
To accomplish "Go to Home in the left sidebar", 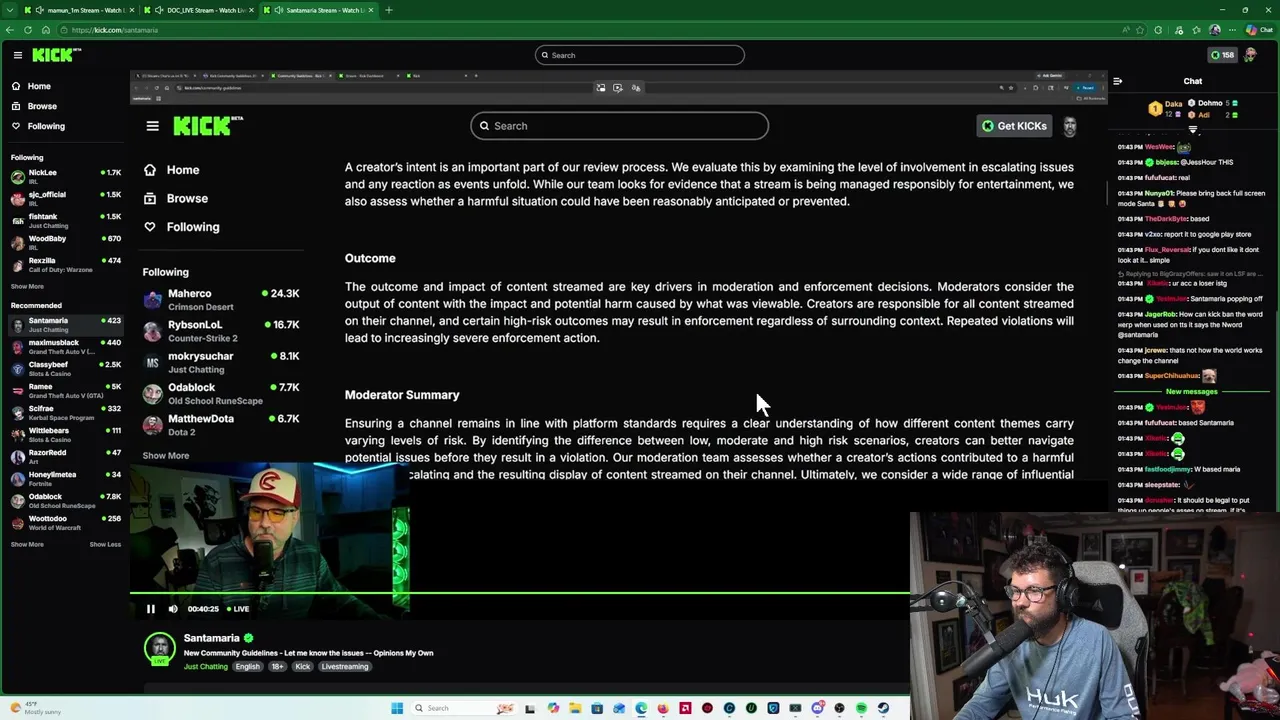I will 39,86.
